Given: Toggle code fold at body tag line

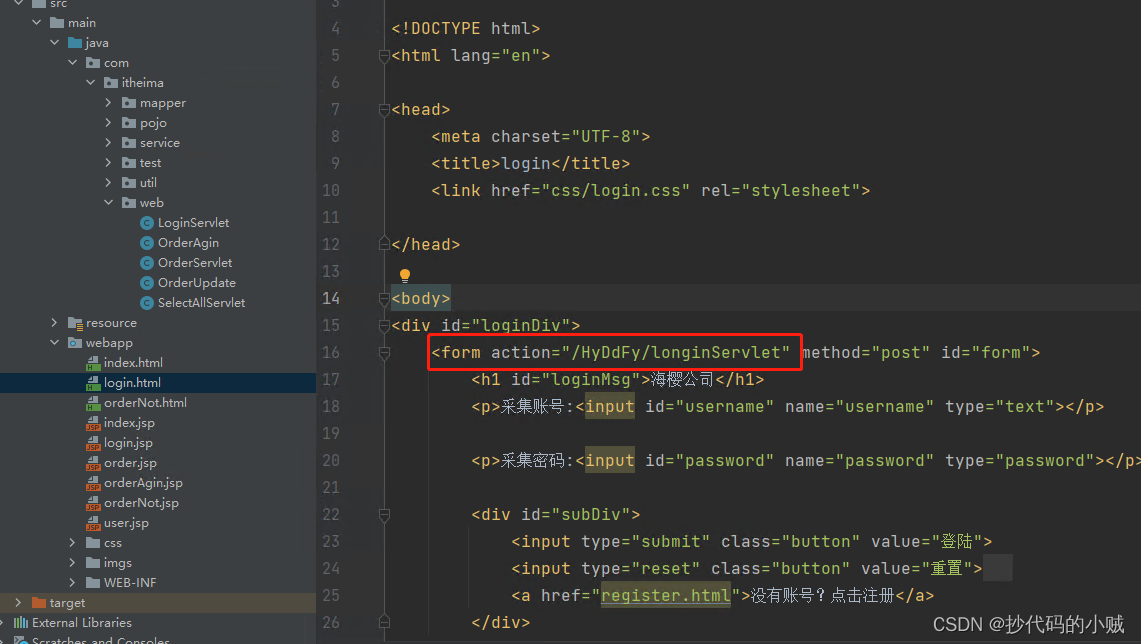Looking at the screenshot, I should (384, 298).
